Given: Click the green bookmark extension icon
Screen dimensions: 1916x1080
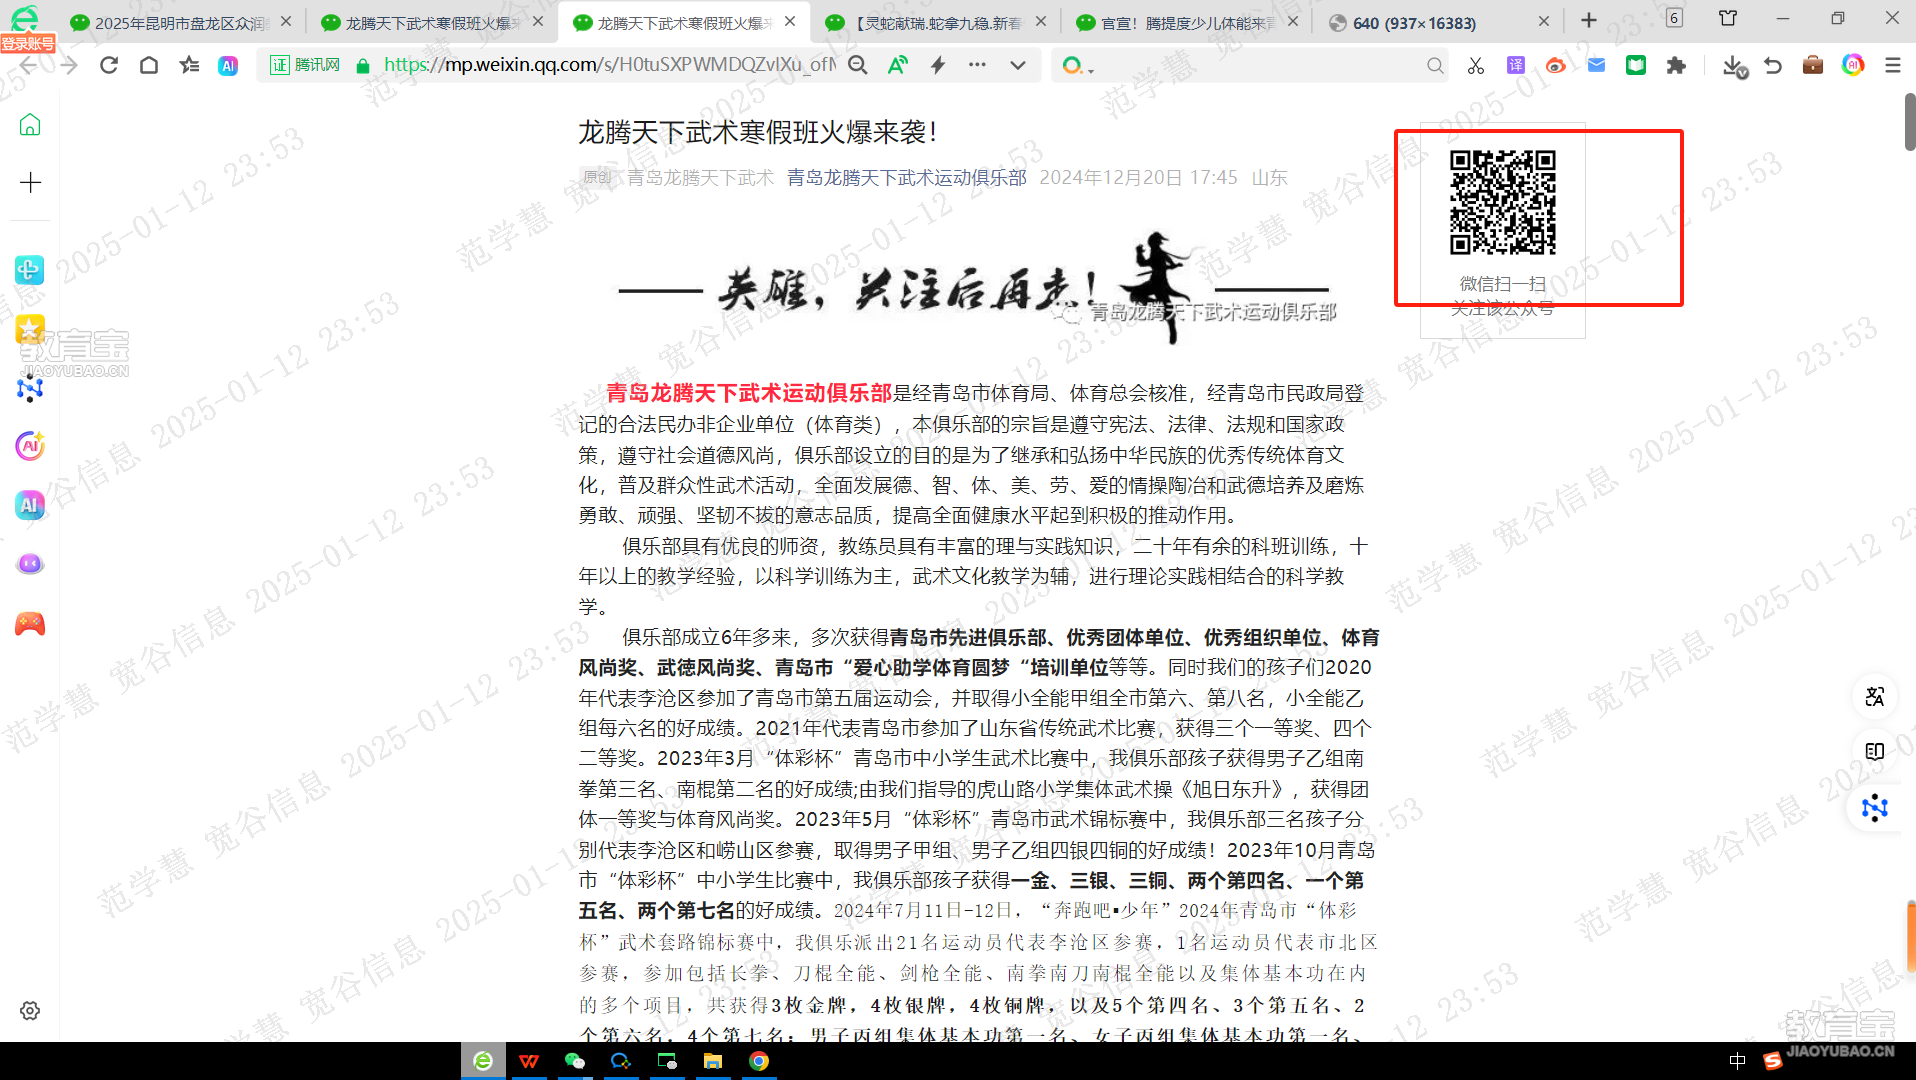Looking at the screenshot, I should 1636,65.
